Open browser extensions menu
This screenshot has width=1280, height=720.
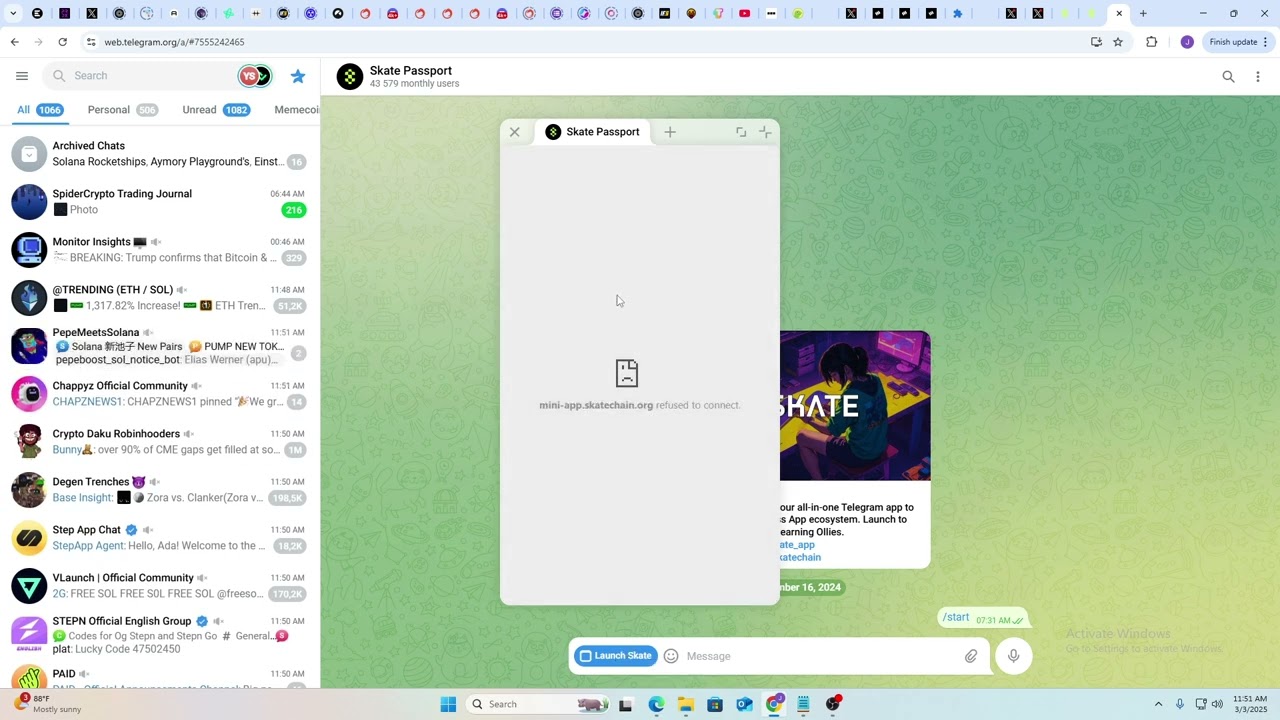[1152, 42]
